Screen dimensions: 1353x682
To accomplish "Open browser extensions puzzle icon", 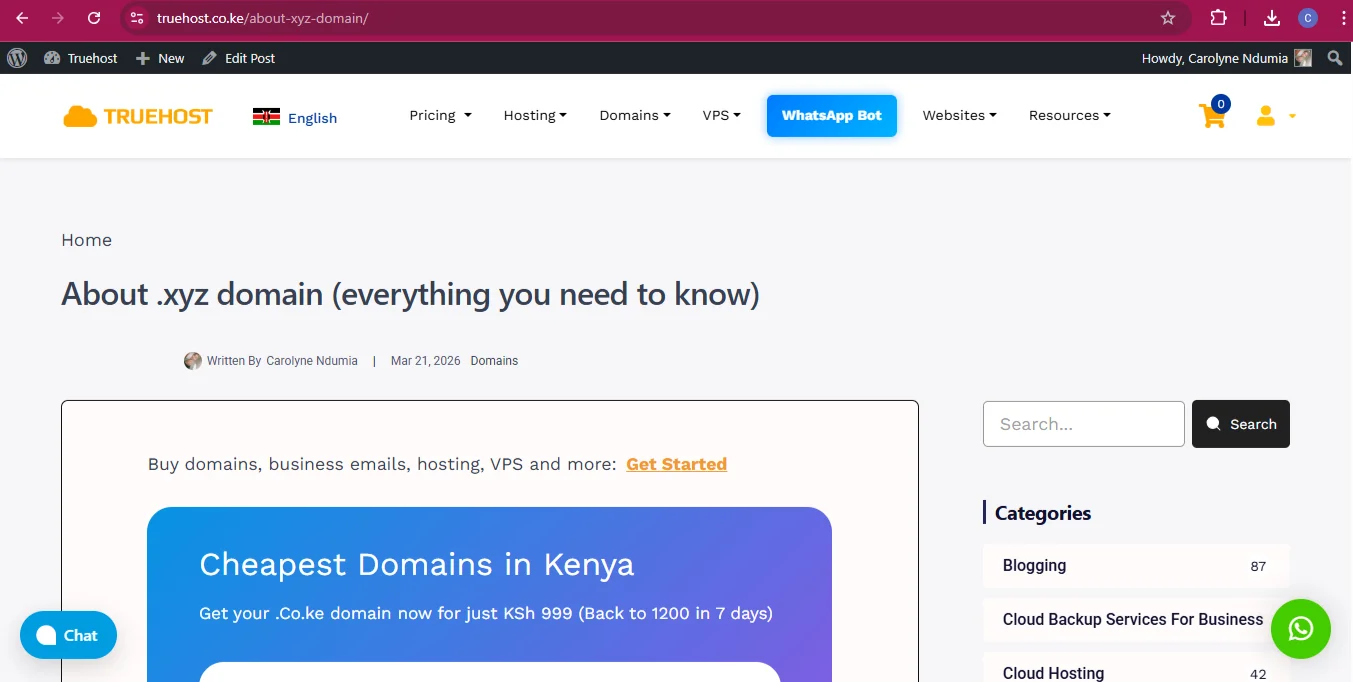I will 1218,18.
